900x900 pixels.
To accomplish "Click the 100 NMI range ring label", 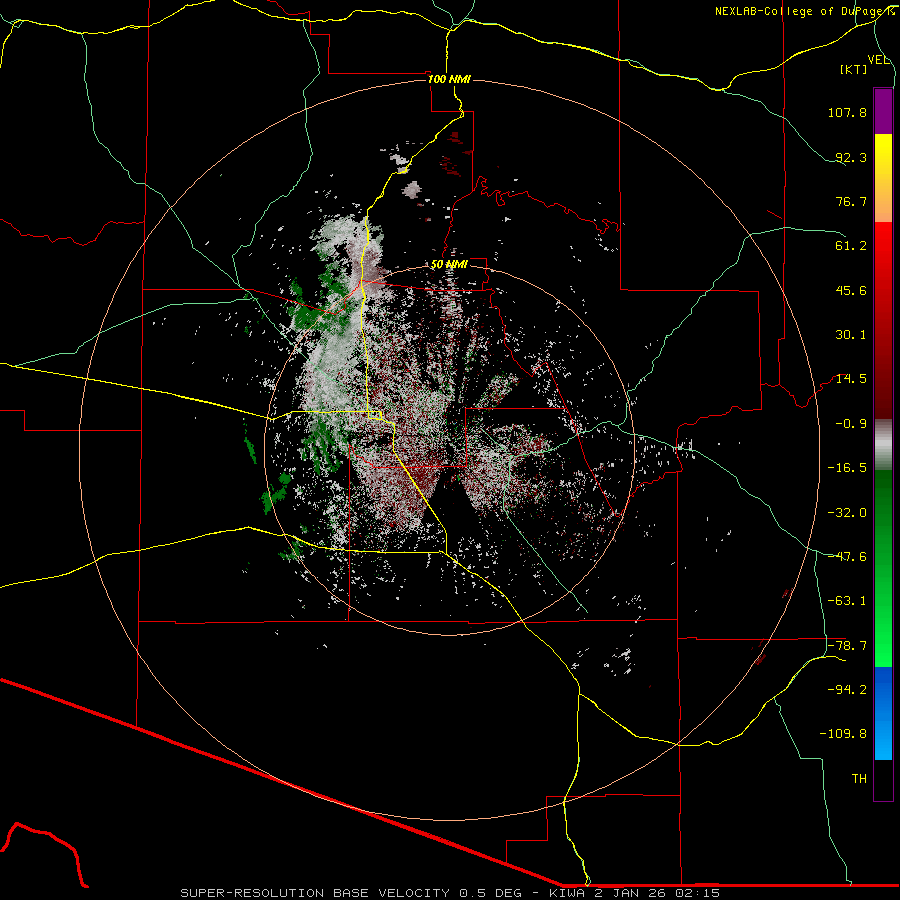I will click(x=449, y=79).
